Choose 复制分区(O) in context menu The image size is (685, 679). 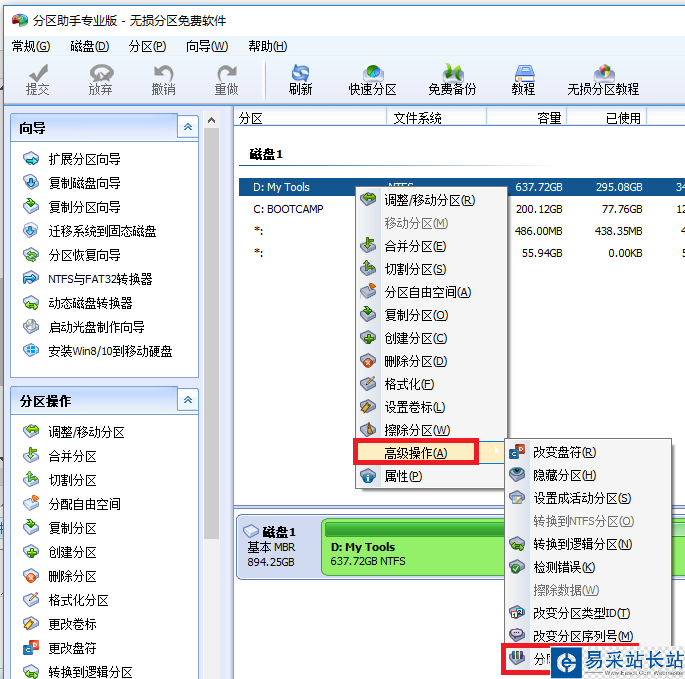click(431, 315)
